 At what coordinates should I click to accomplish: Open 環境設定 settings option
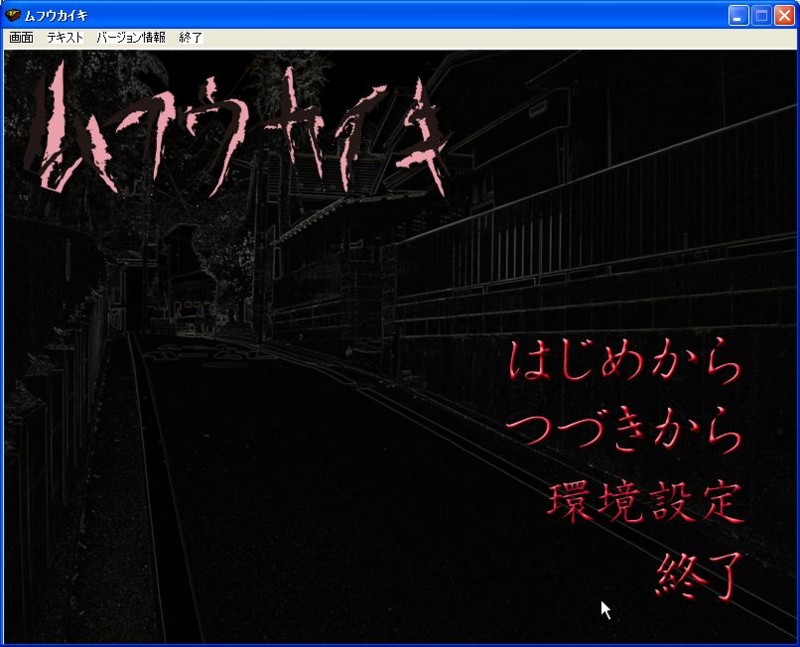(645, 502)
